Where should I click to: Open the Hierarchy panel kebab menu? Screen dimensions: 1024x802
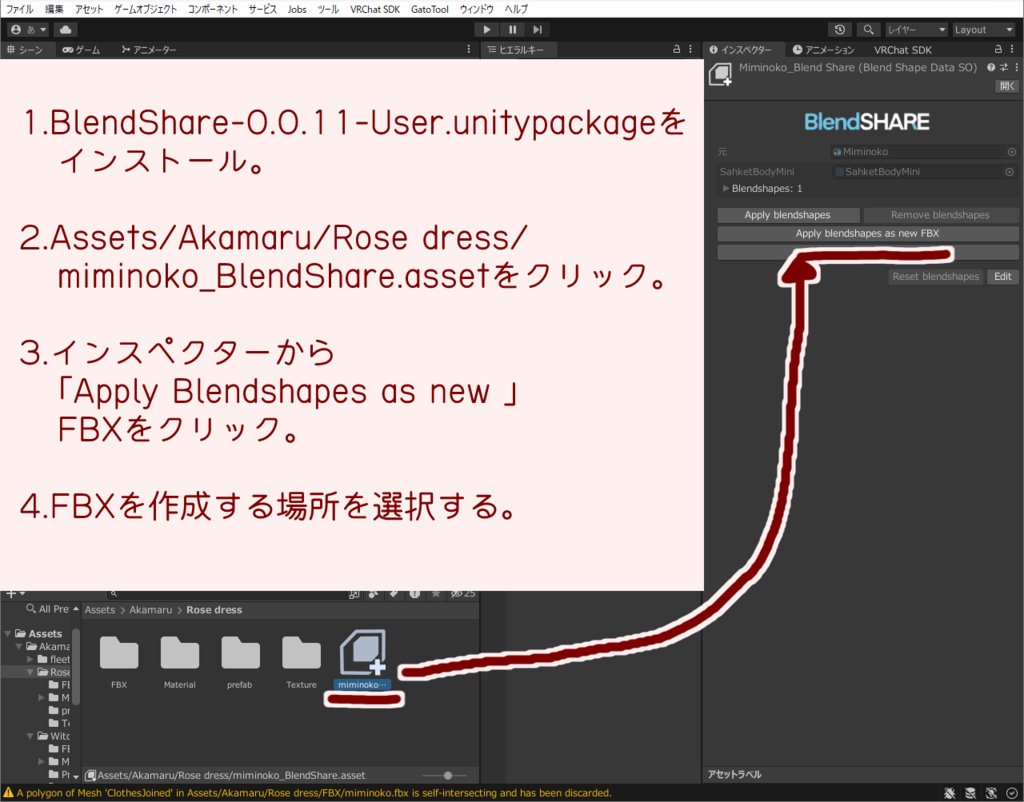(x=690, y=49)
